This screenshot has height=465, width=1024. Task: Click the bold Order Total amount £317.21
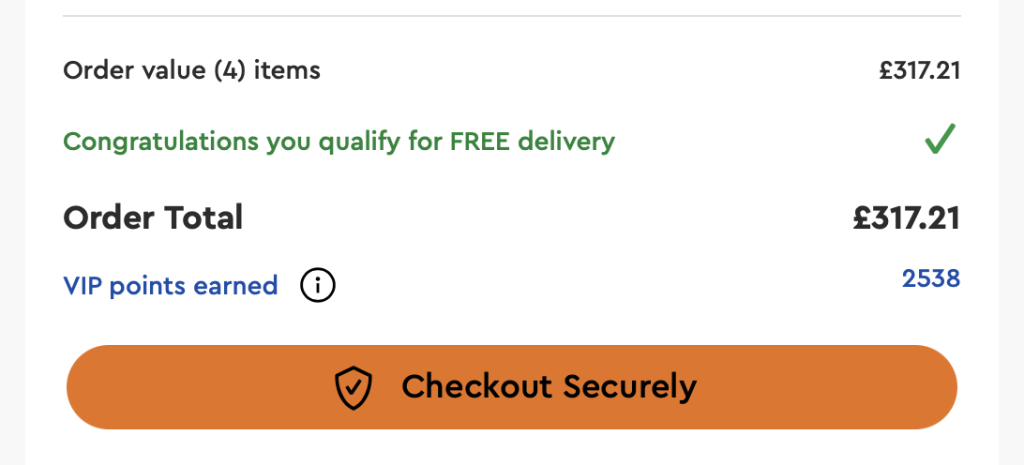(x=906, y=217)
